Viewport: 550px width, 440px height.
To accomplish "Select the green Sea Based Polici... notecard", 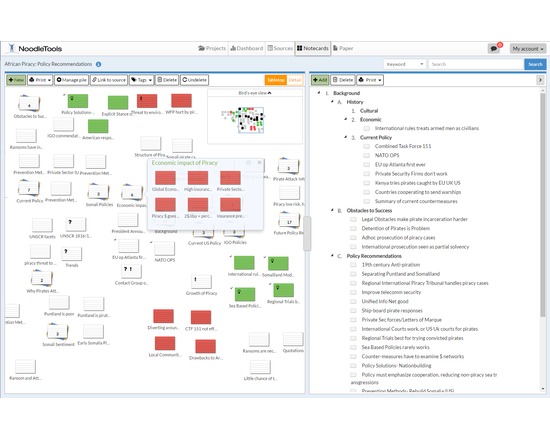I will 245,294.
